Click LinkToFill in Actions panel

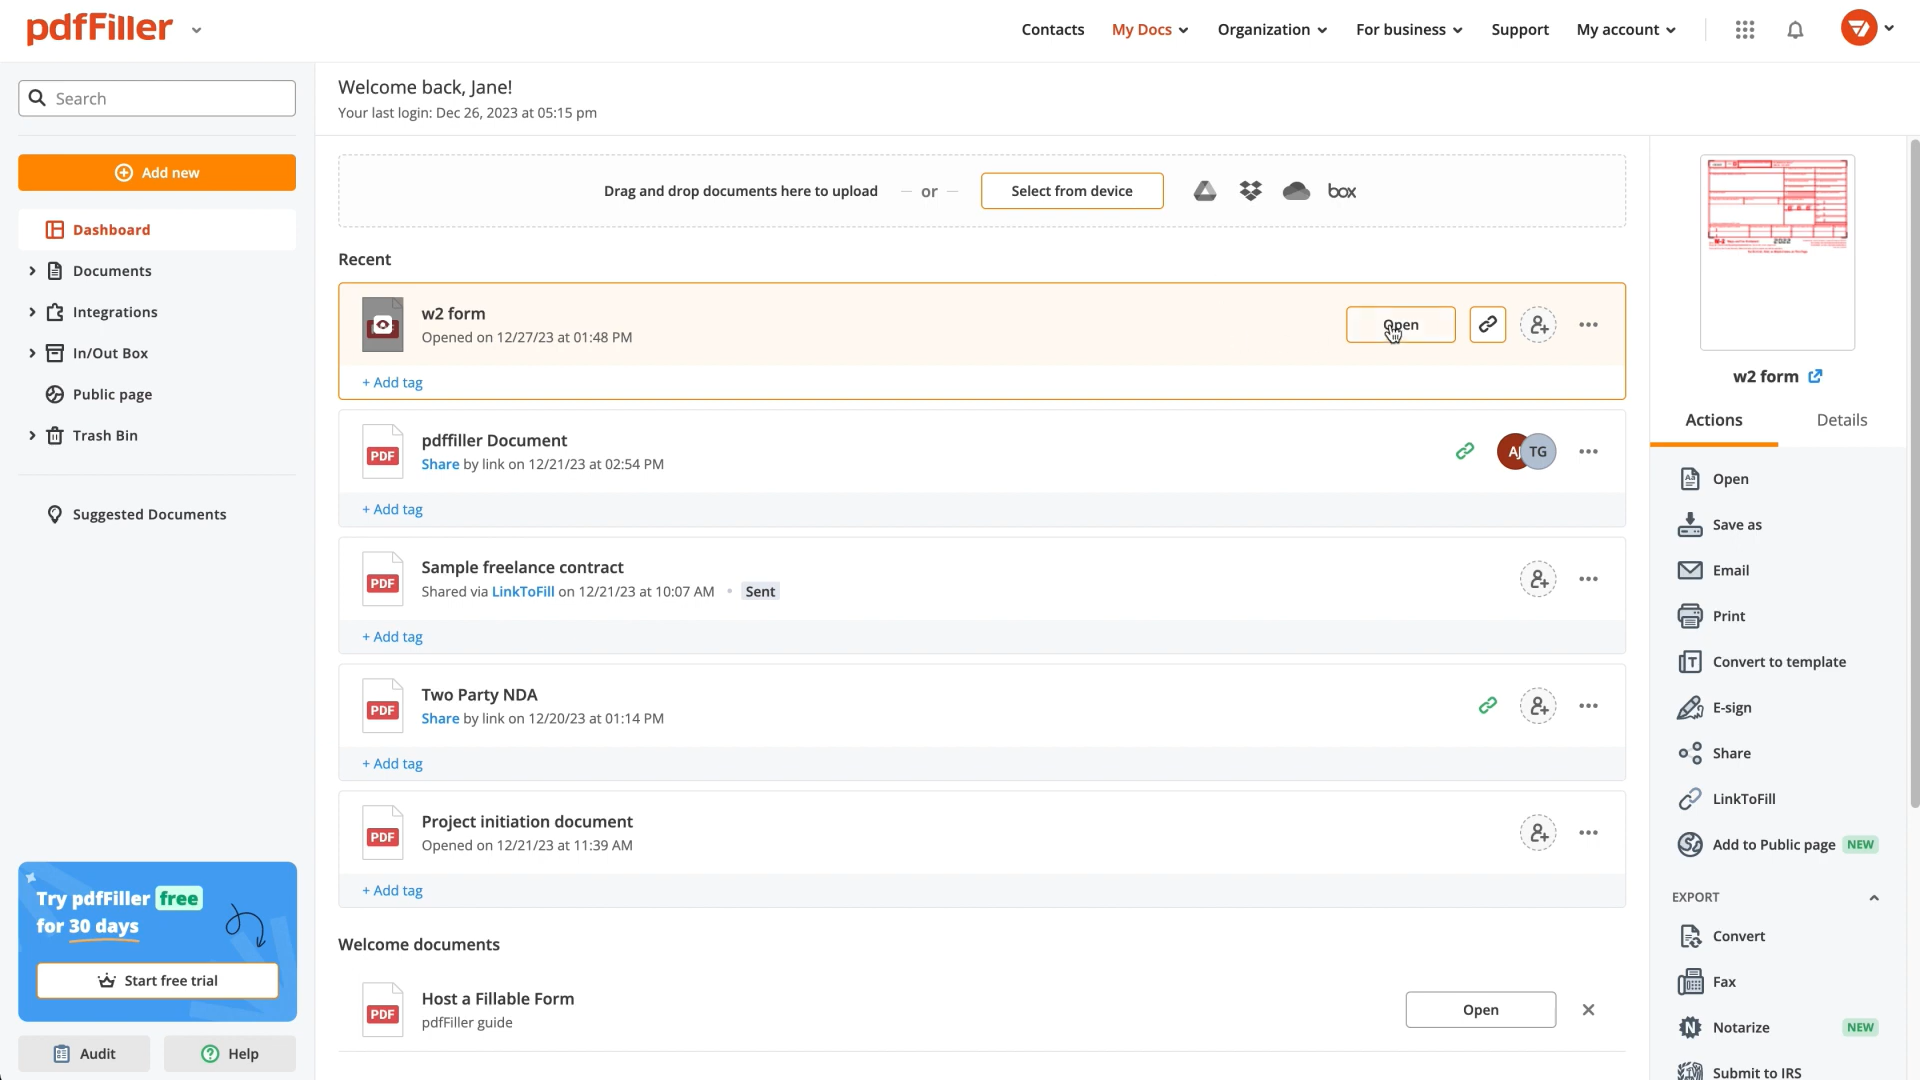pyautogui.click(x=1727, y=799)
